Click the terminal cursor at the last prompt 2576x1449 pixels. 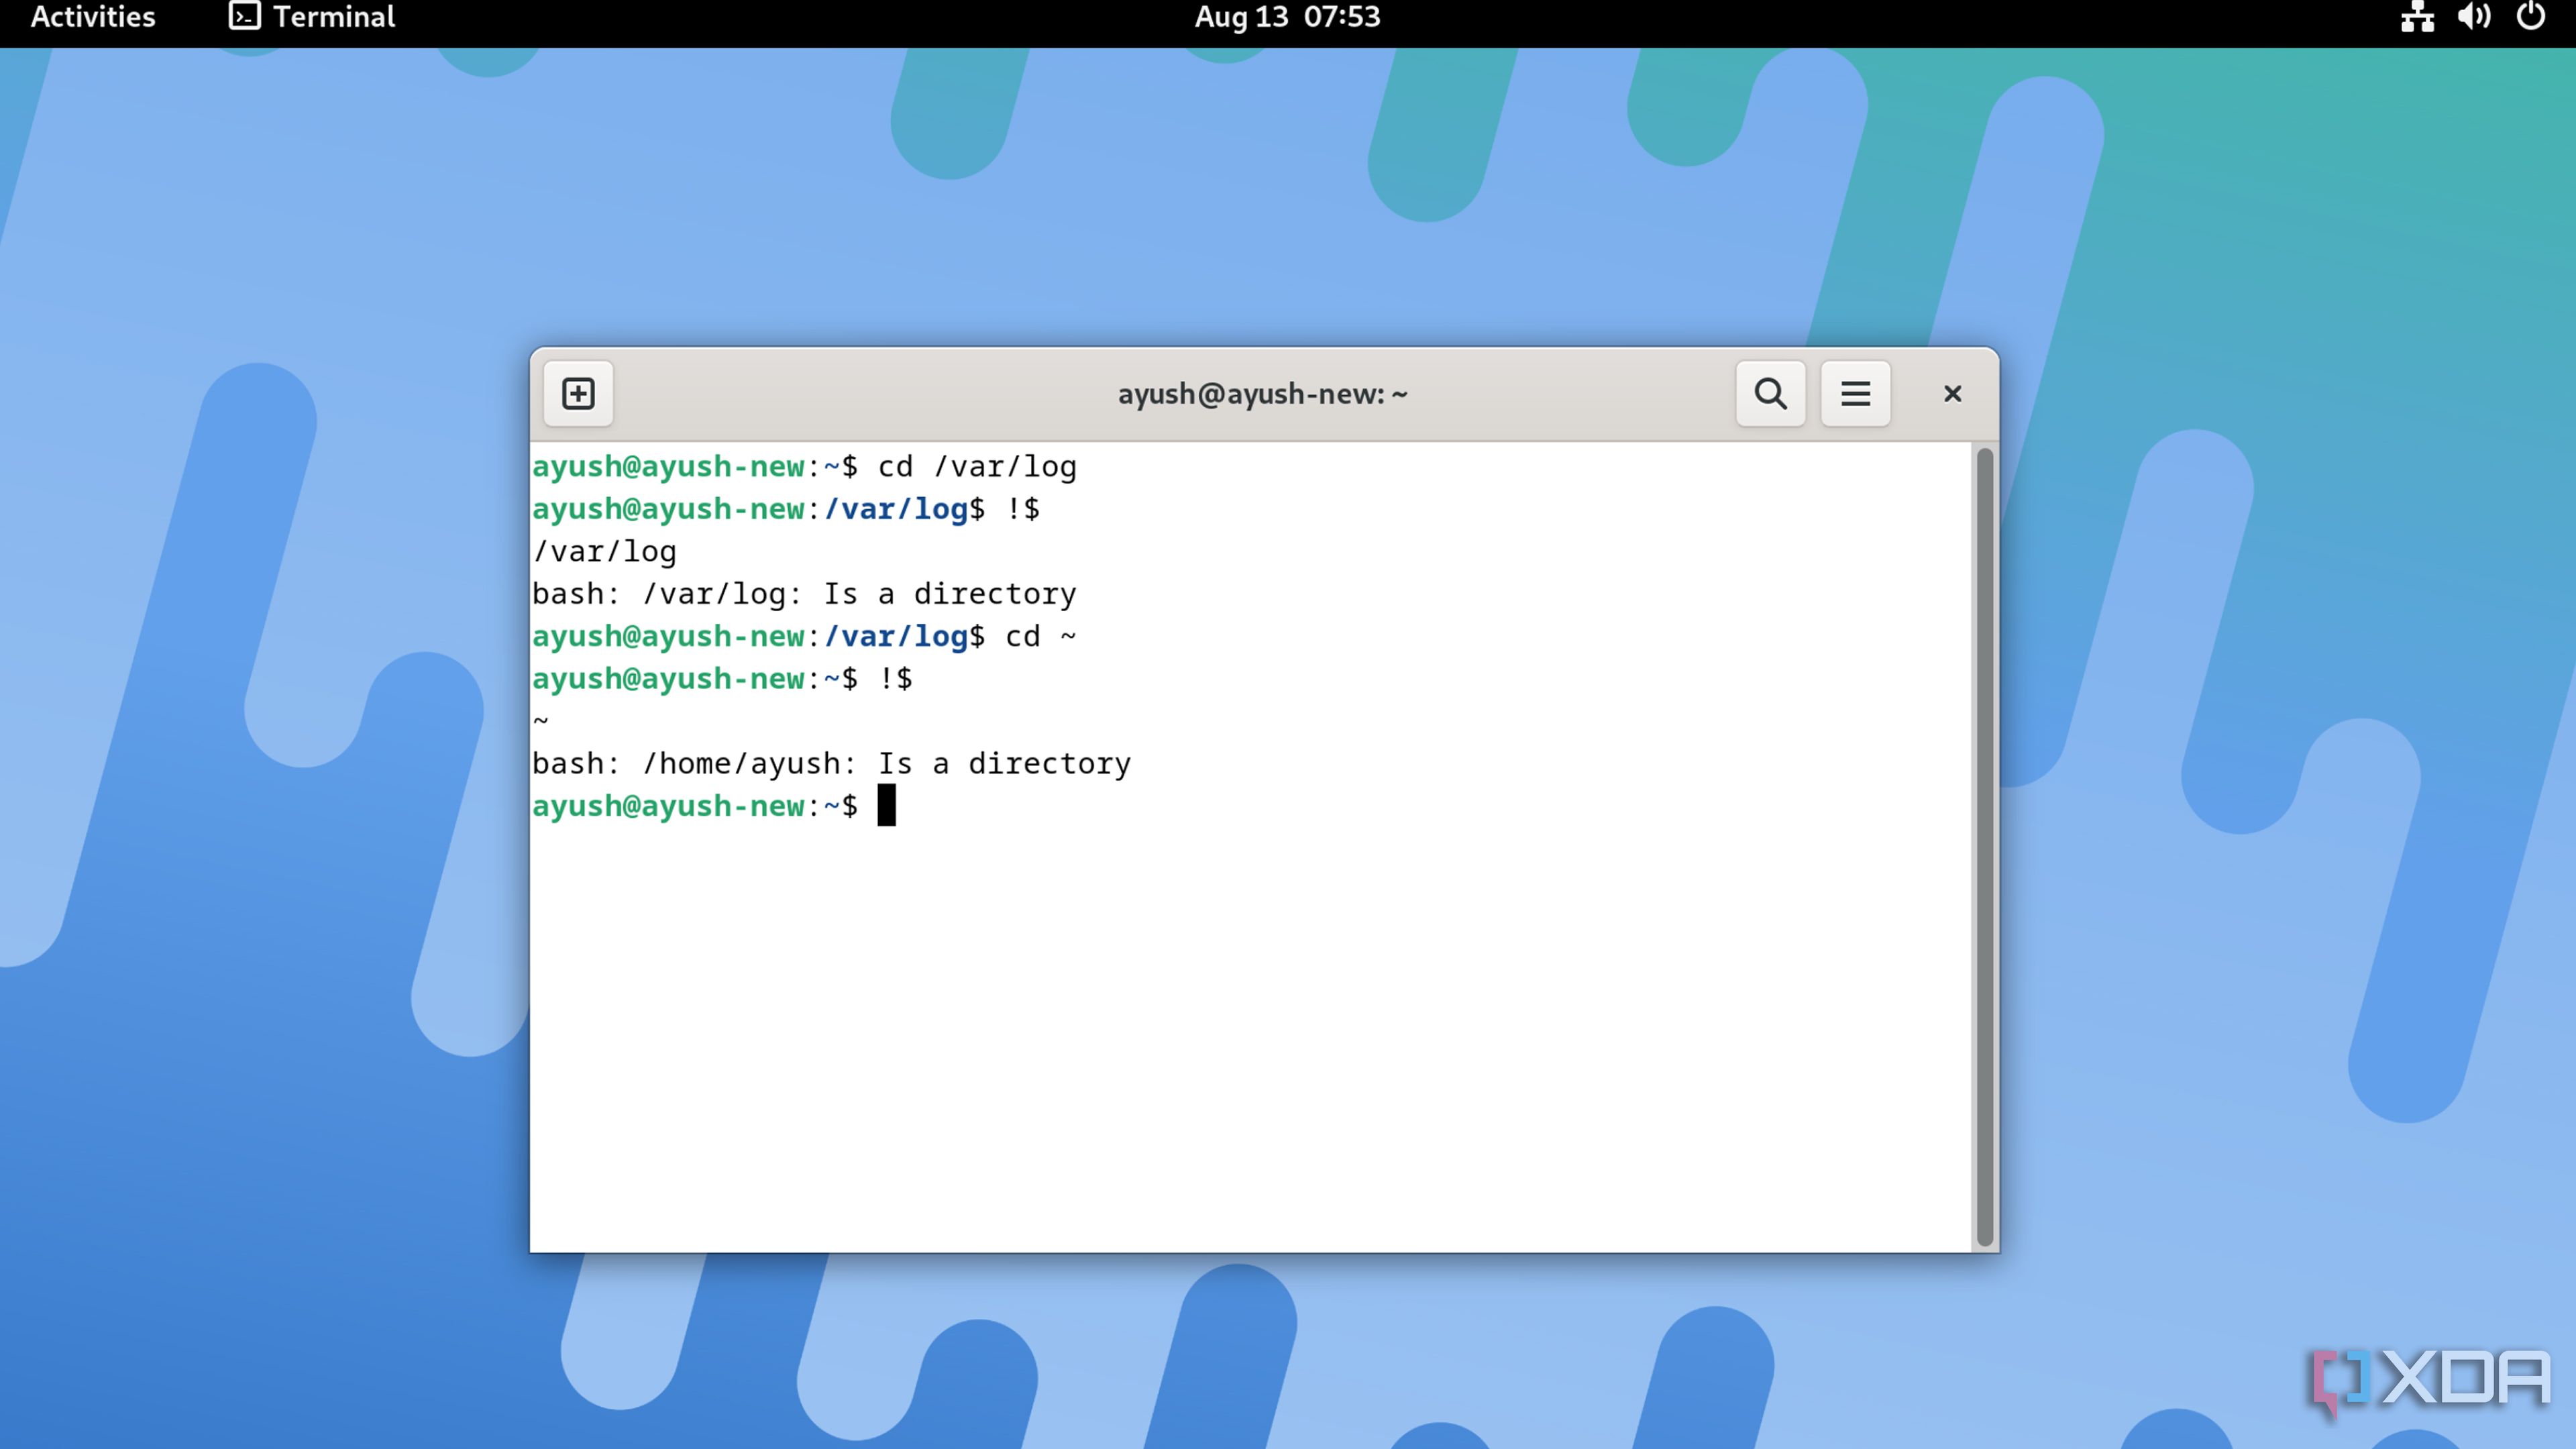click(x=886, y=805)
